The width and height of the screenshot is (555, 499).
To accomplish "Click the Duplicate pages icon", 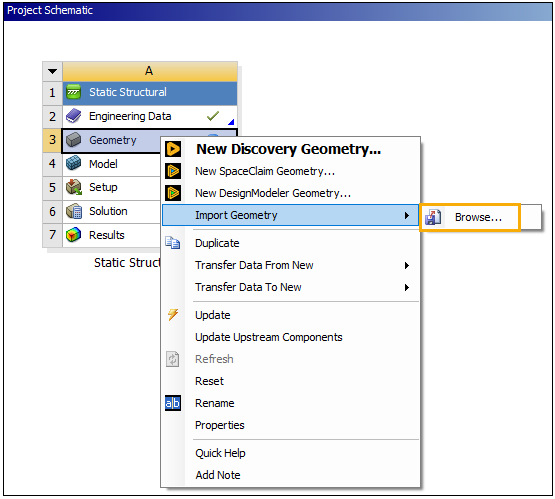I will 173,243.
